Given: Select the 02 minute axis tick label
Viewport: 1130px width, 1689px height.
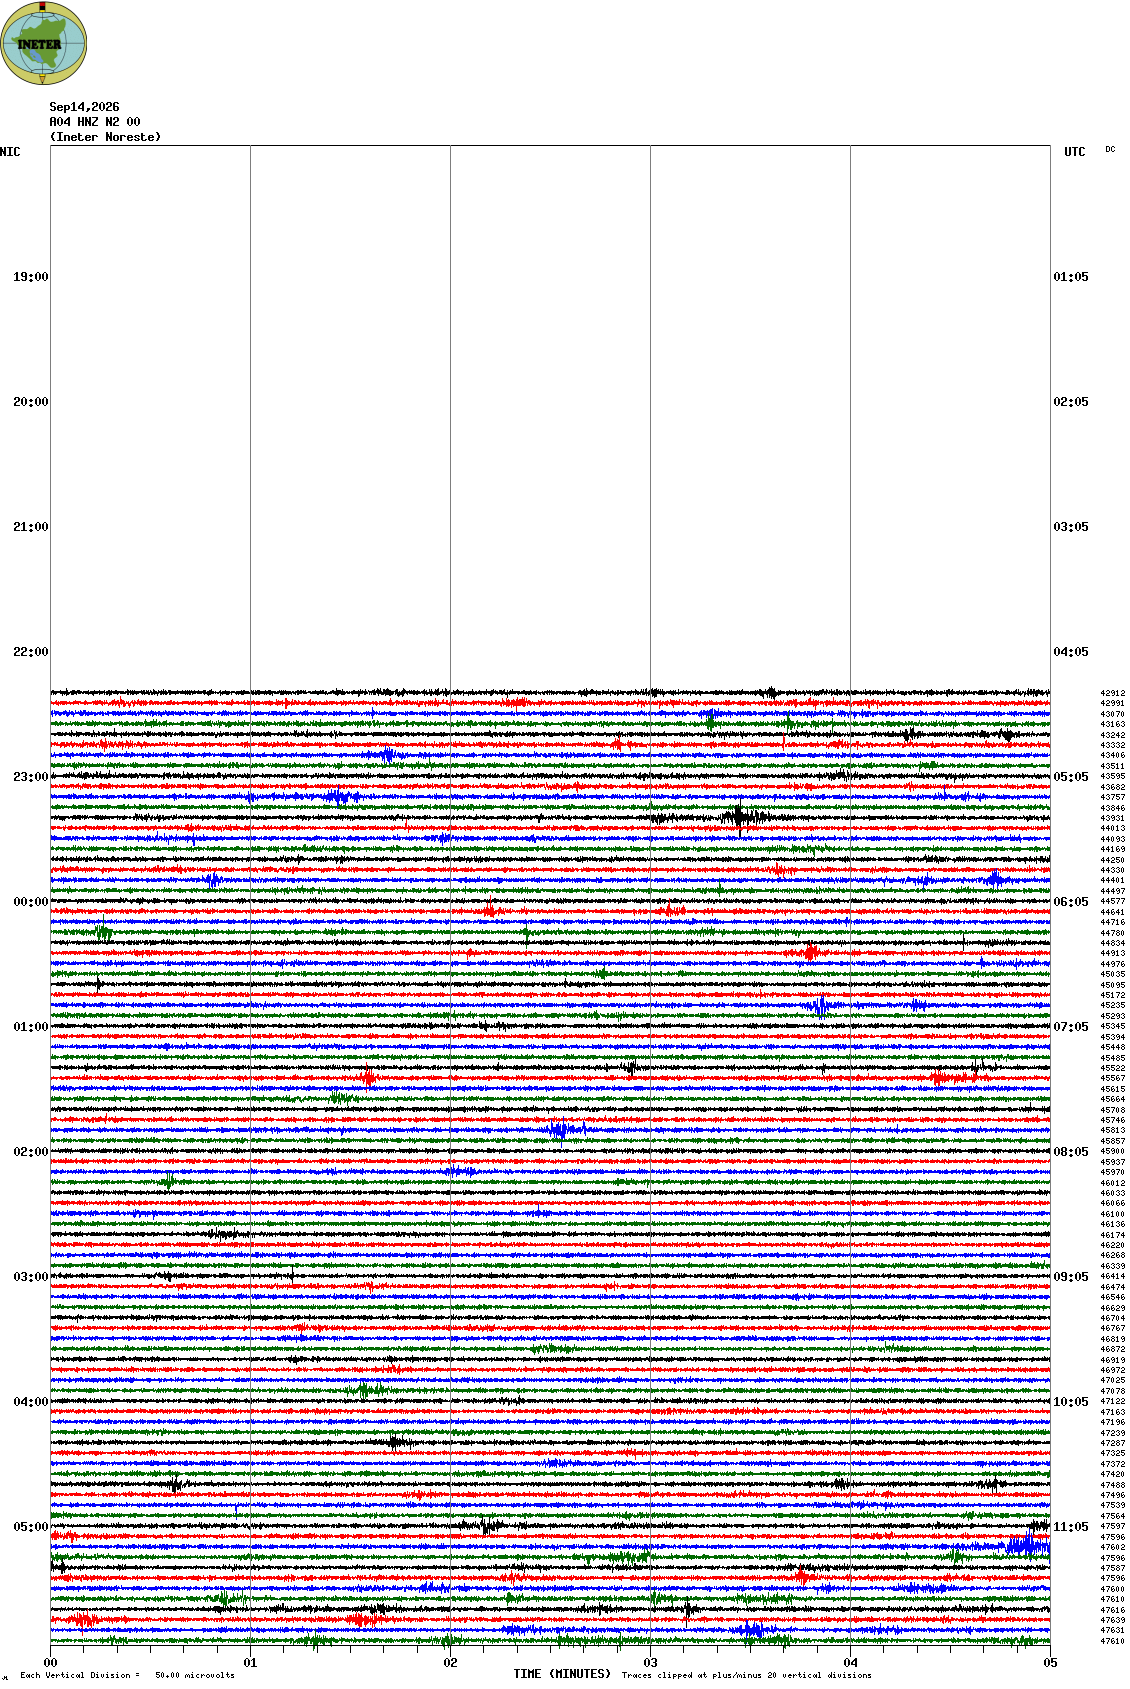Looking at the screenshot, I should 451,1663.
